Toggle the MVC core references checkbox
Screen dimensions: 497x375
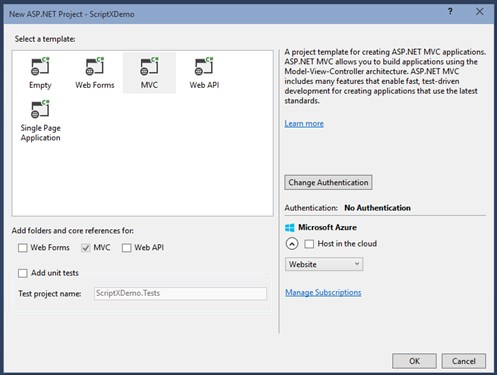[x=86, y=248]
